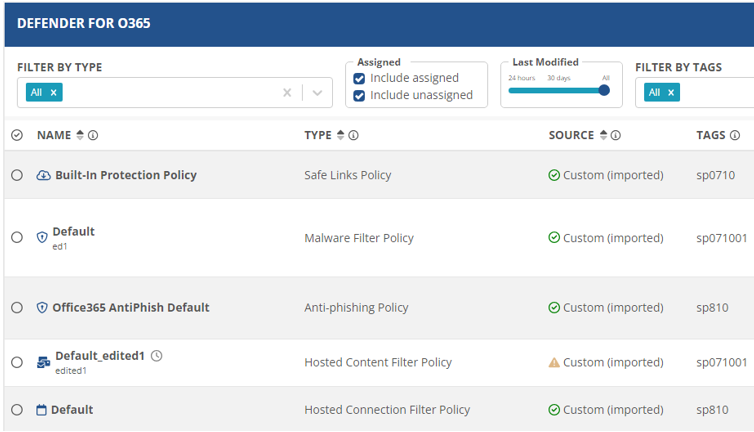This screenshot has height=432, width=754.
Task: Select the Built-In Protection Policy row radio button
Action: pos(17,175)
